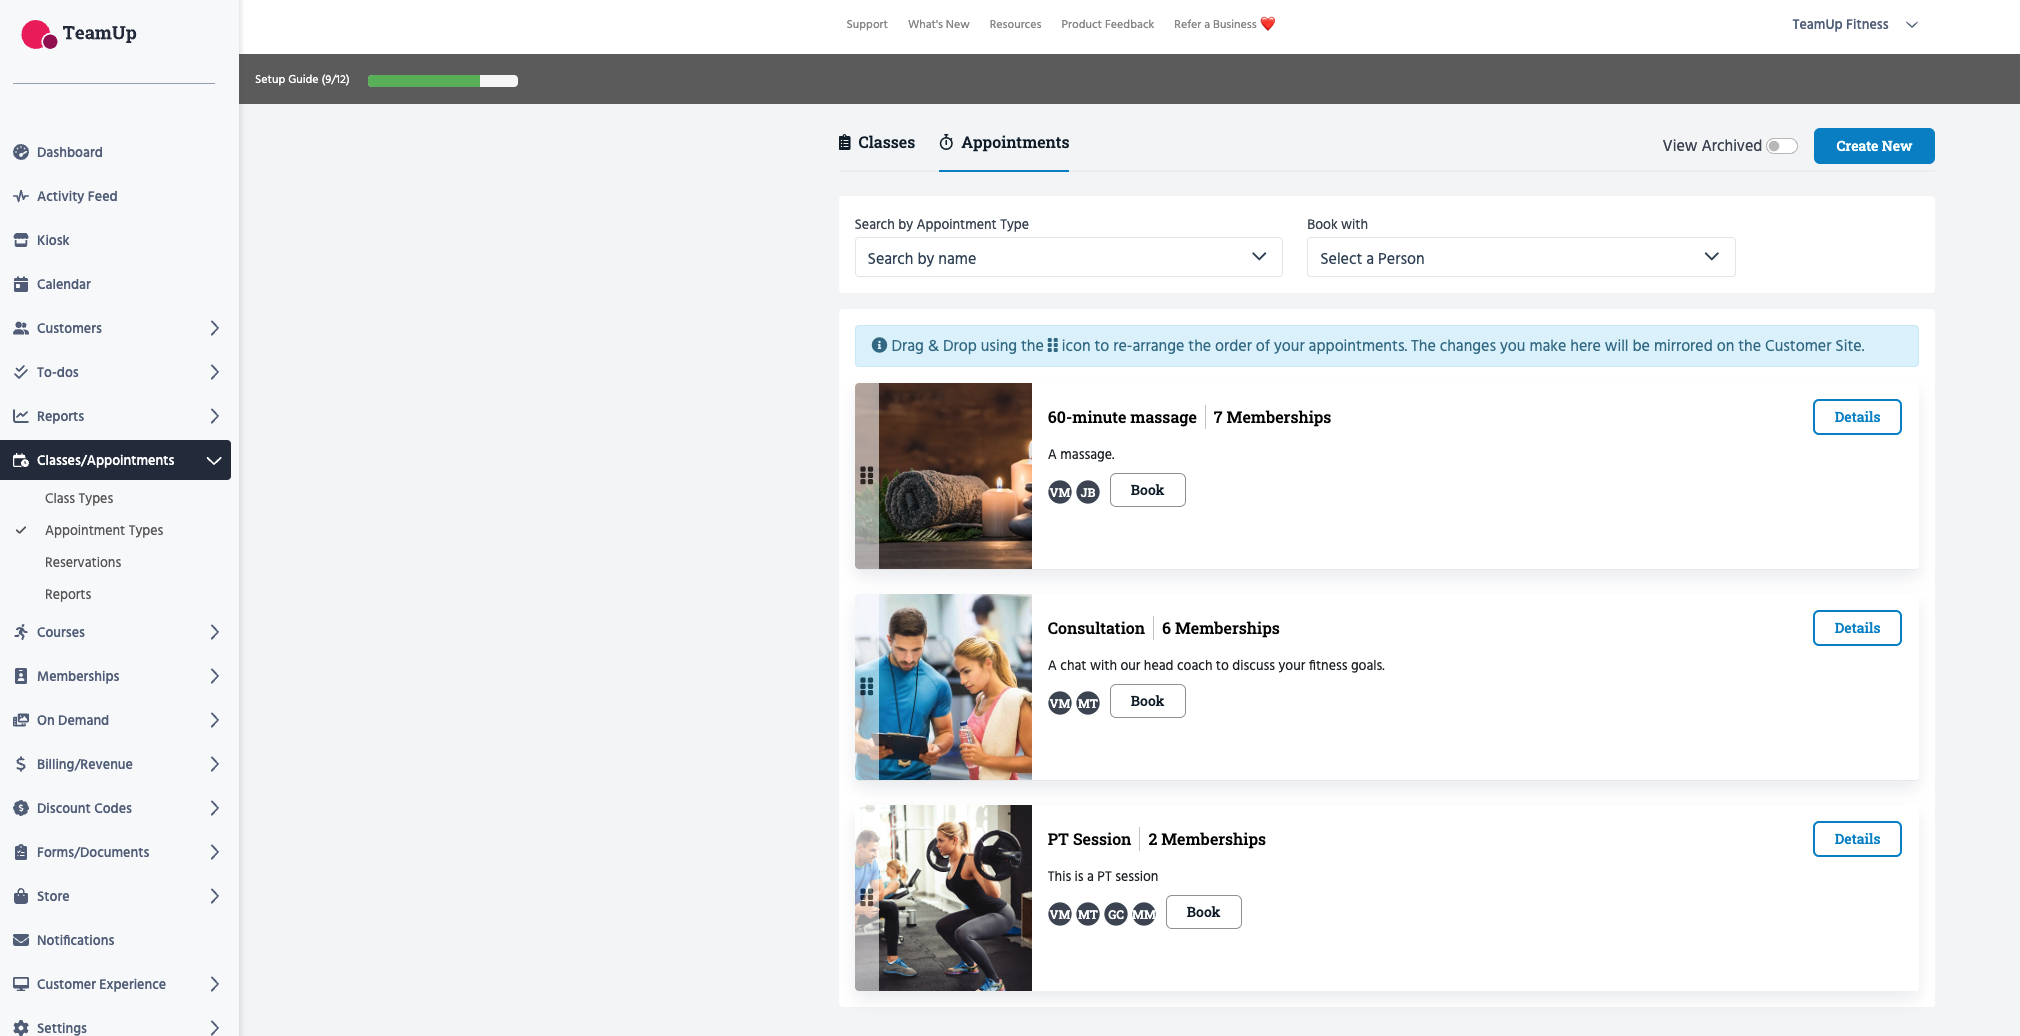Image resolution: width=2020 pixels, height=1036 pixels.
Task: Click the Setup Guide progress bar
Action: 442,81
